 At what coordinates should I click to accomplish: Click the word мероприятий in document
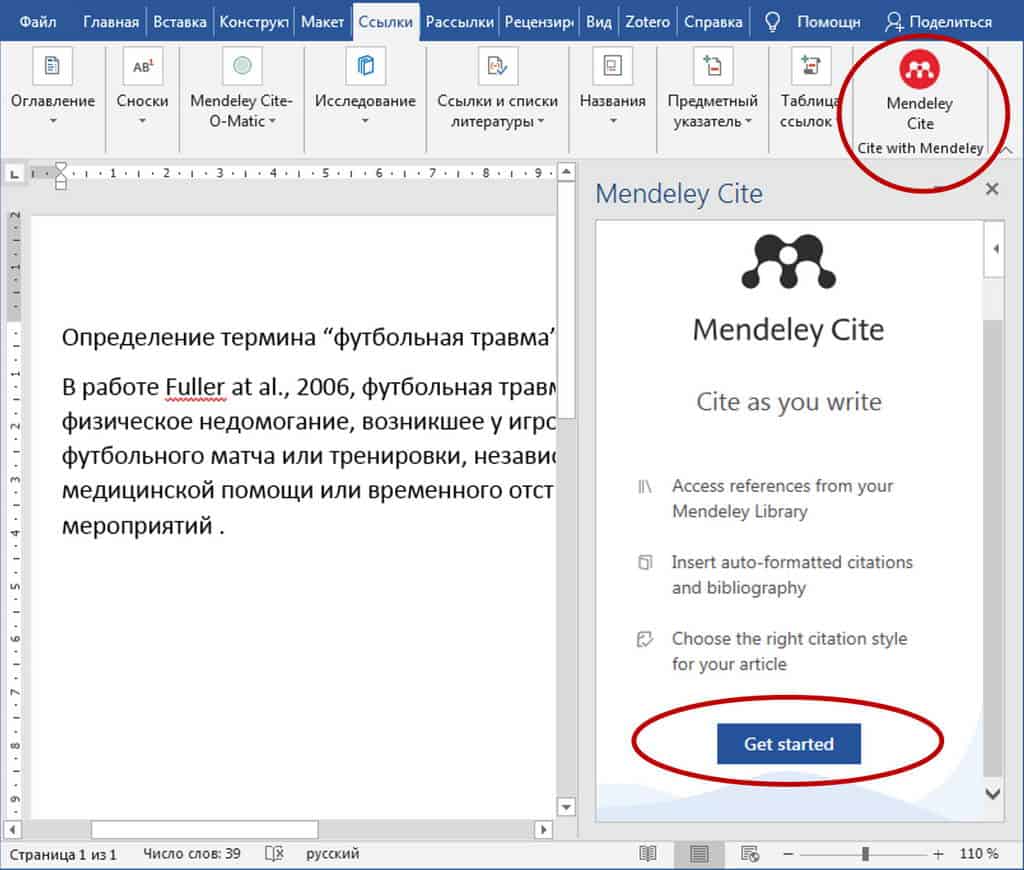click(137, 525)
